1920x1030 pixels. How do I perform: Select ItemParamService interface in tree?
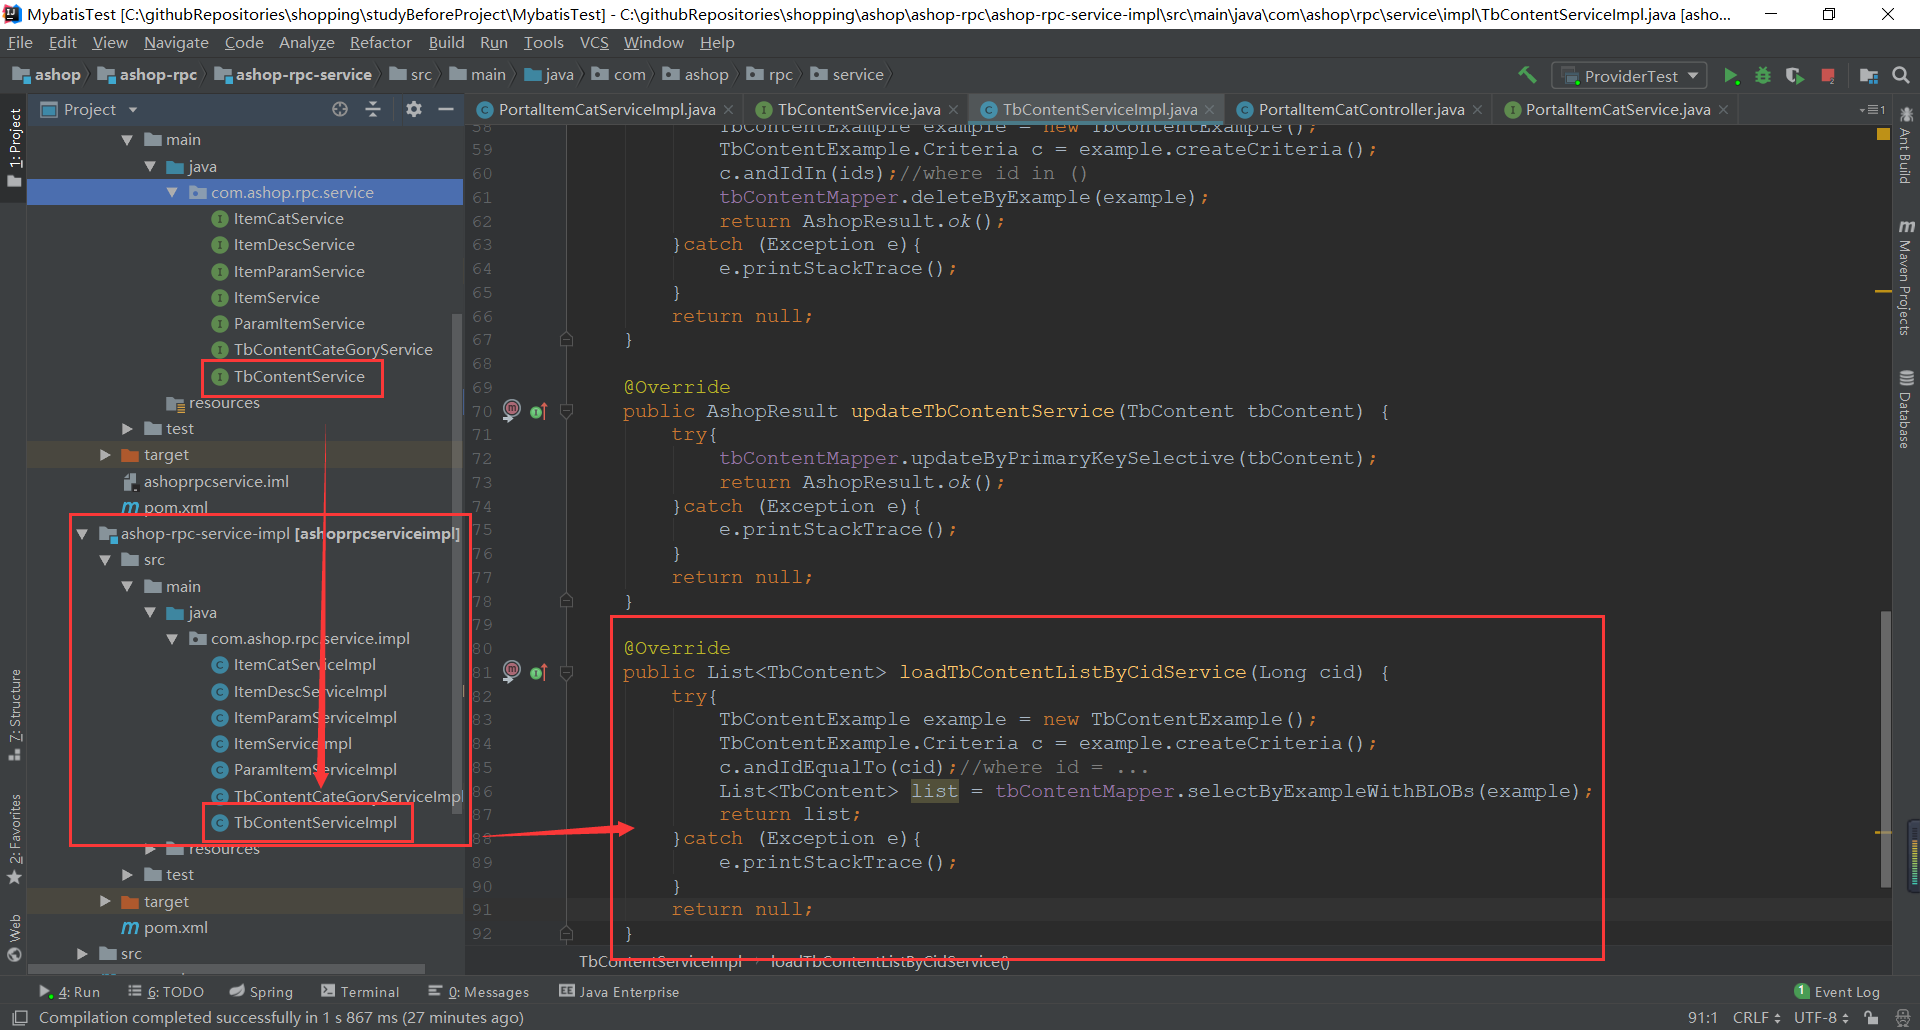pyautogui.click(x=298, y=272)
